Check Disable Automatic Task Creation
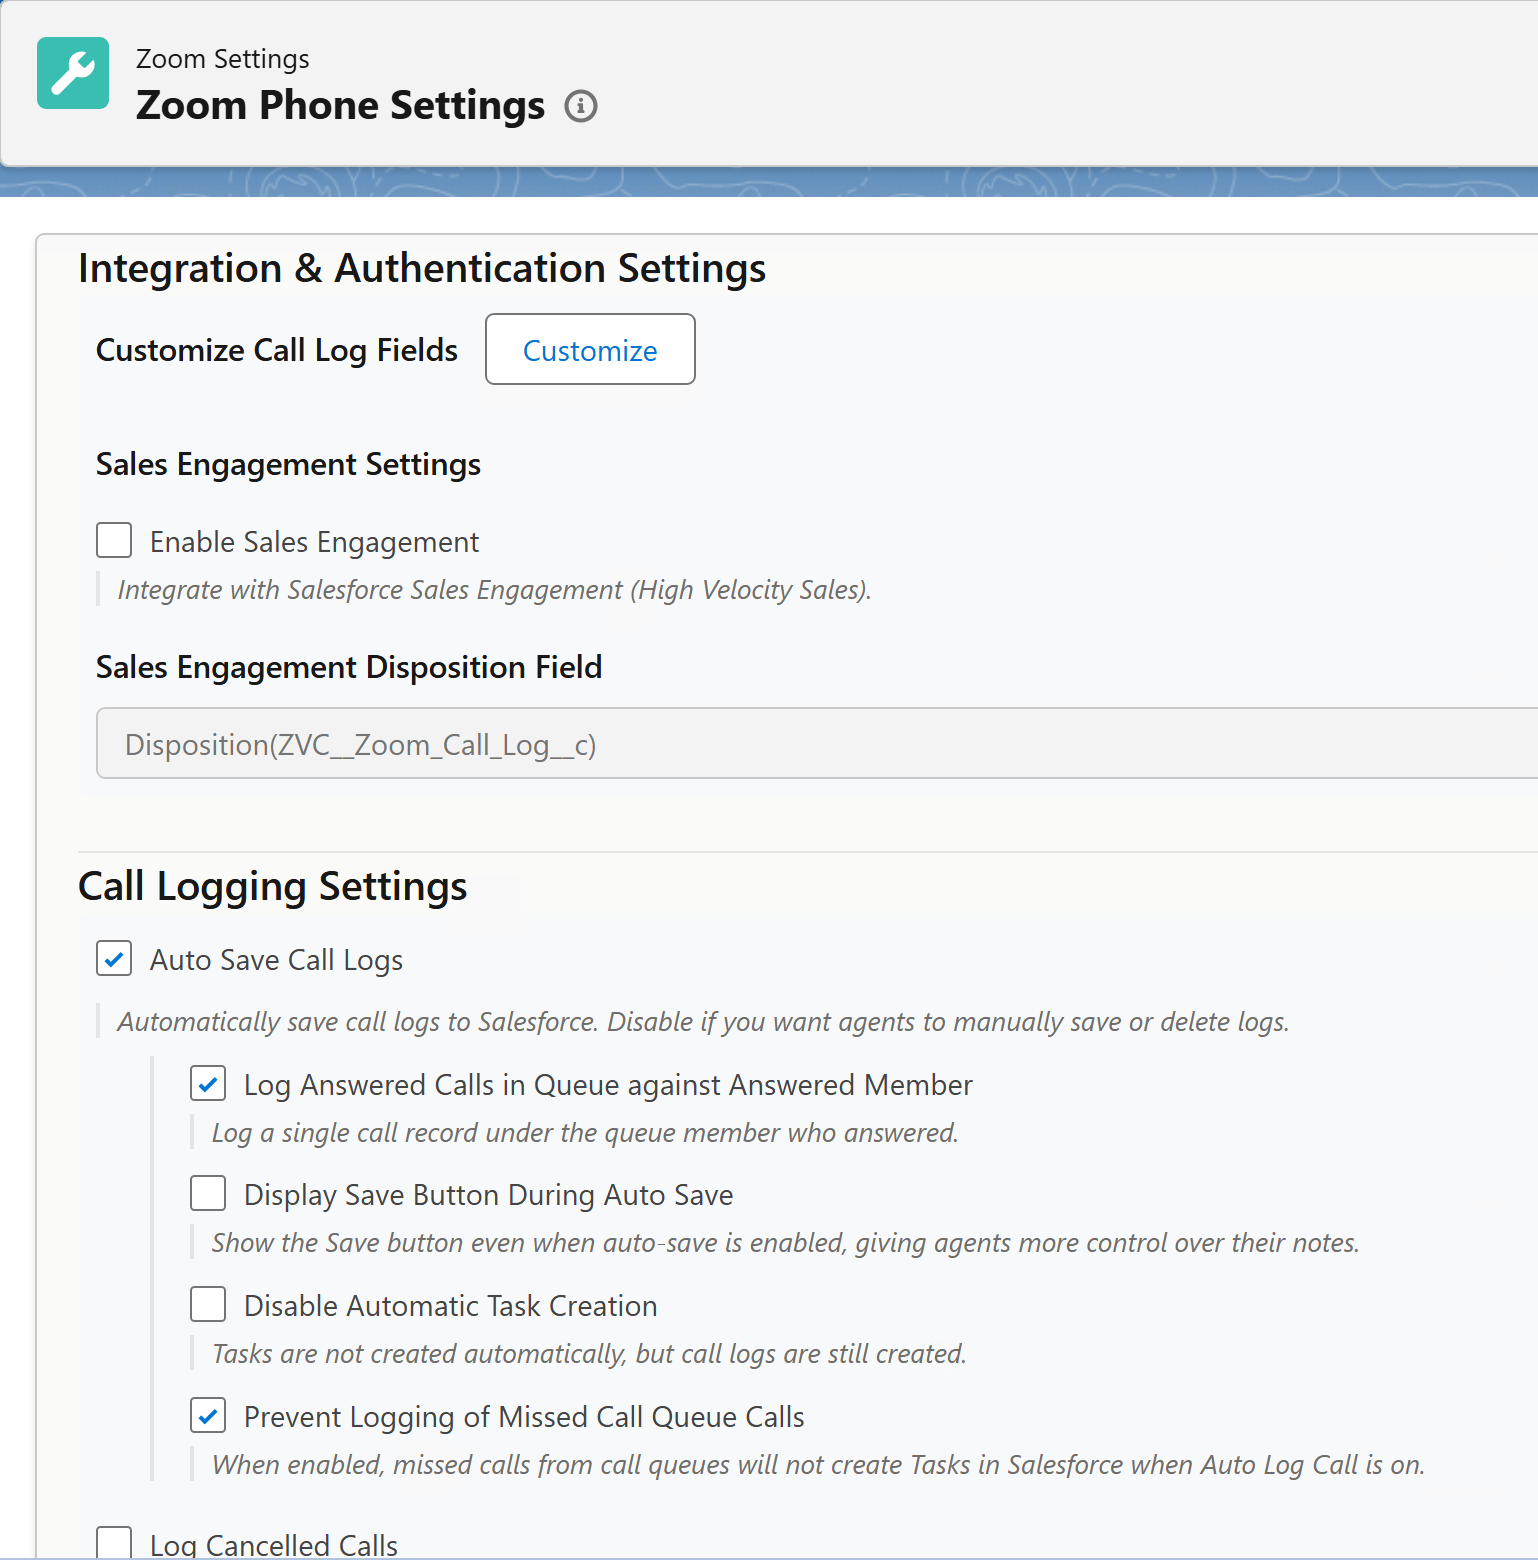 [208, 1304]
